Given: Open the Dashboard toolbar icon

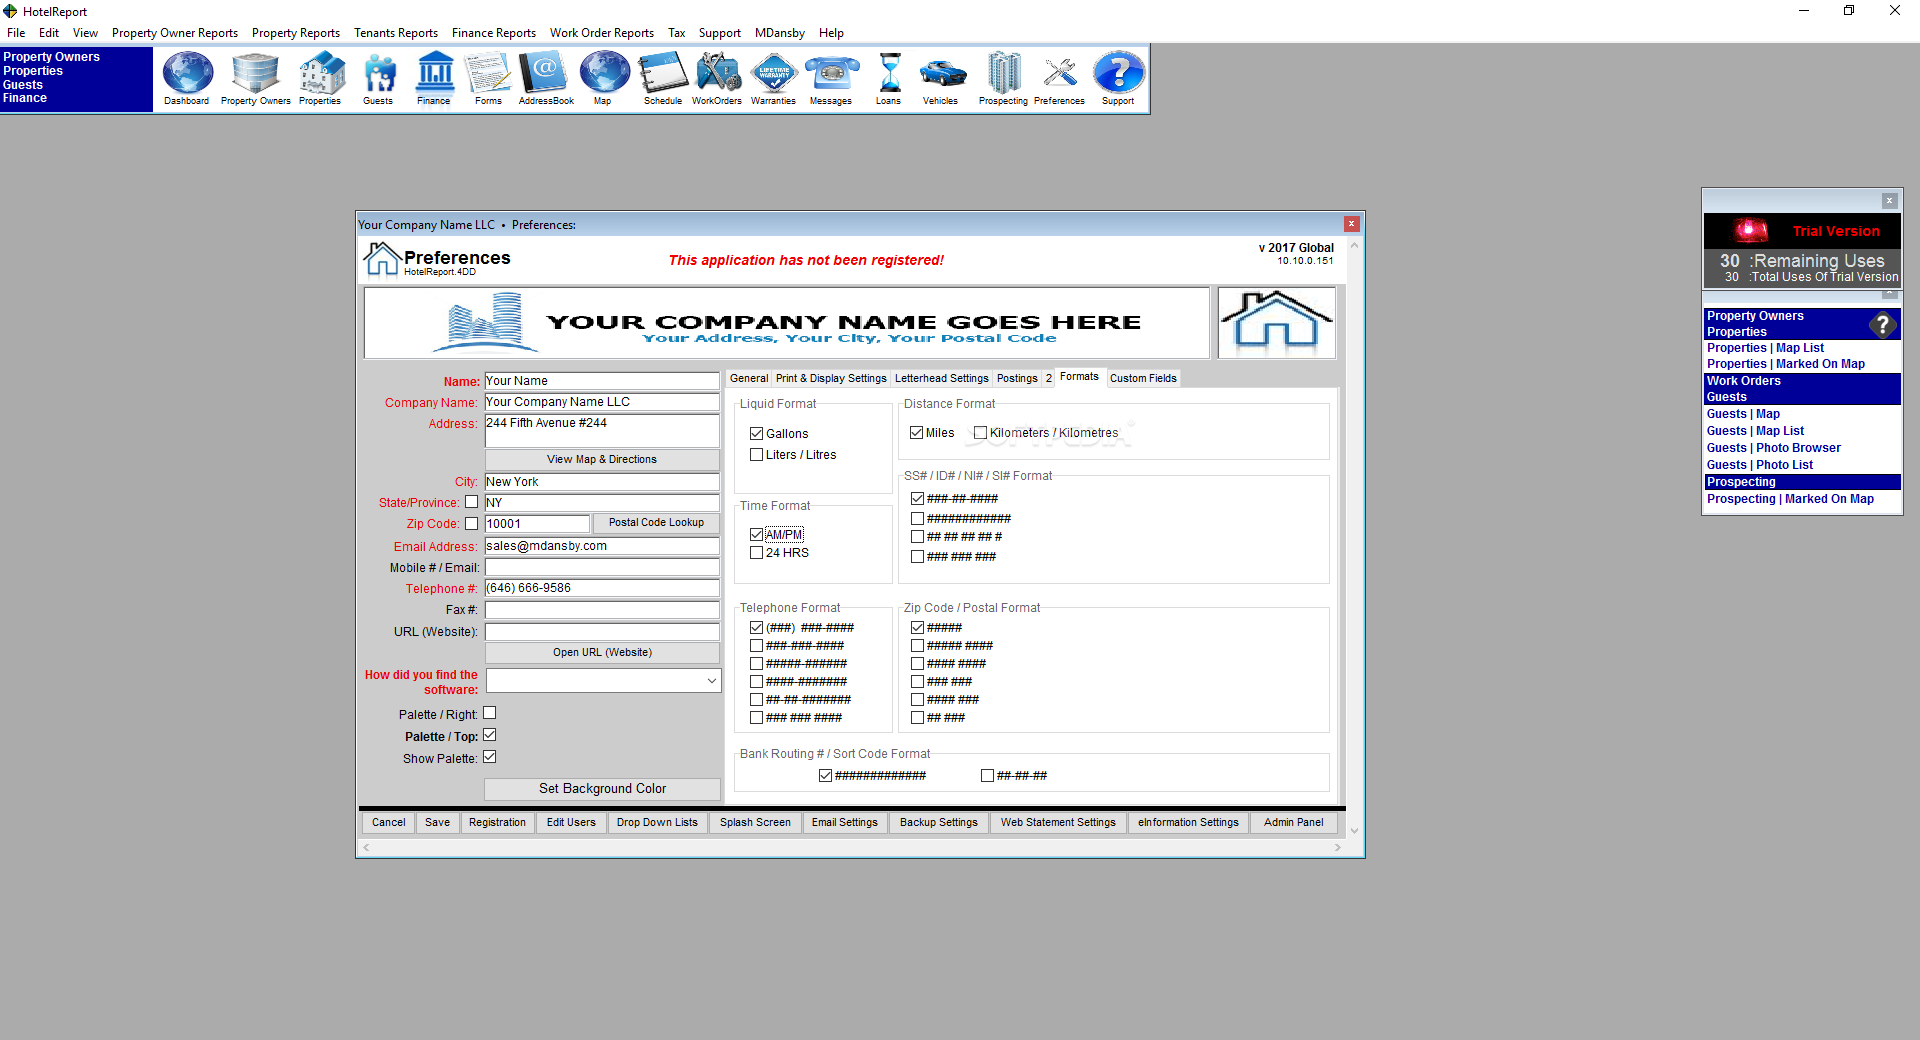Looking at the screenshot, I should point(187,78).
